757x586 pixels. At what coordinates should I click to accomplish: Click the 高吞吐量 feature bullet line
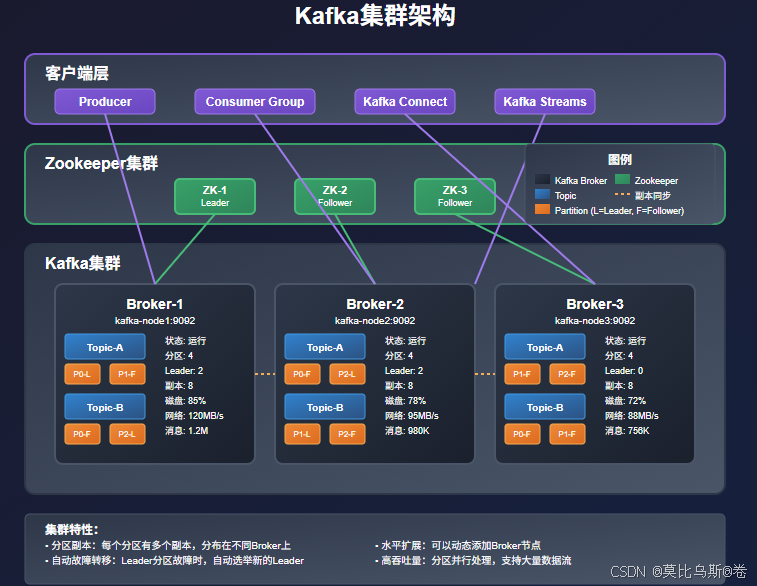click(473, 560)
